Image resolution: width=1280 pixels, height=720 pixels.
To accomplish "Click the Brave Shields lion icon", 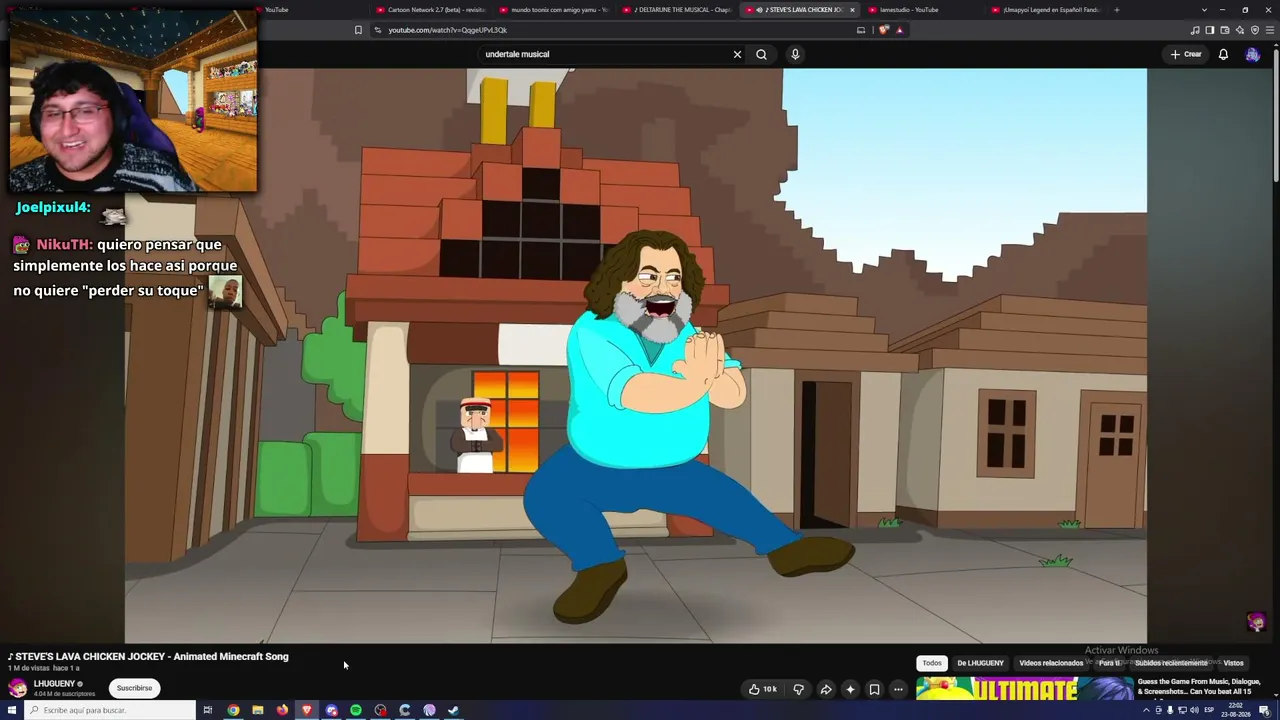I will [884, 30].
